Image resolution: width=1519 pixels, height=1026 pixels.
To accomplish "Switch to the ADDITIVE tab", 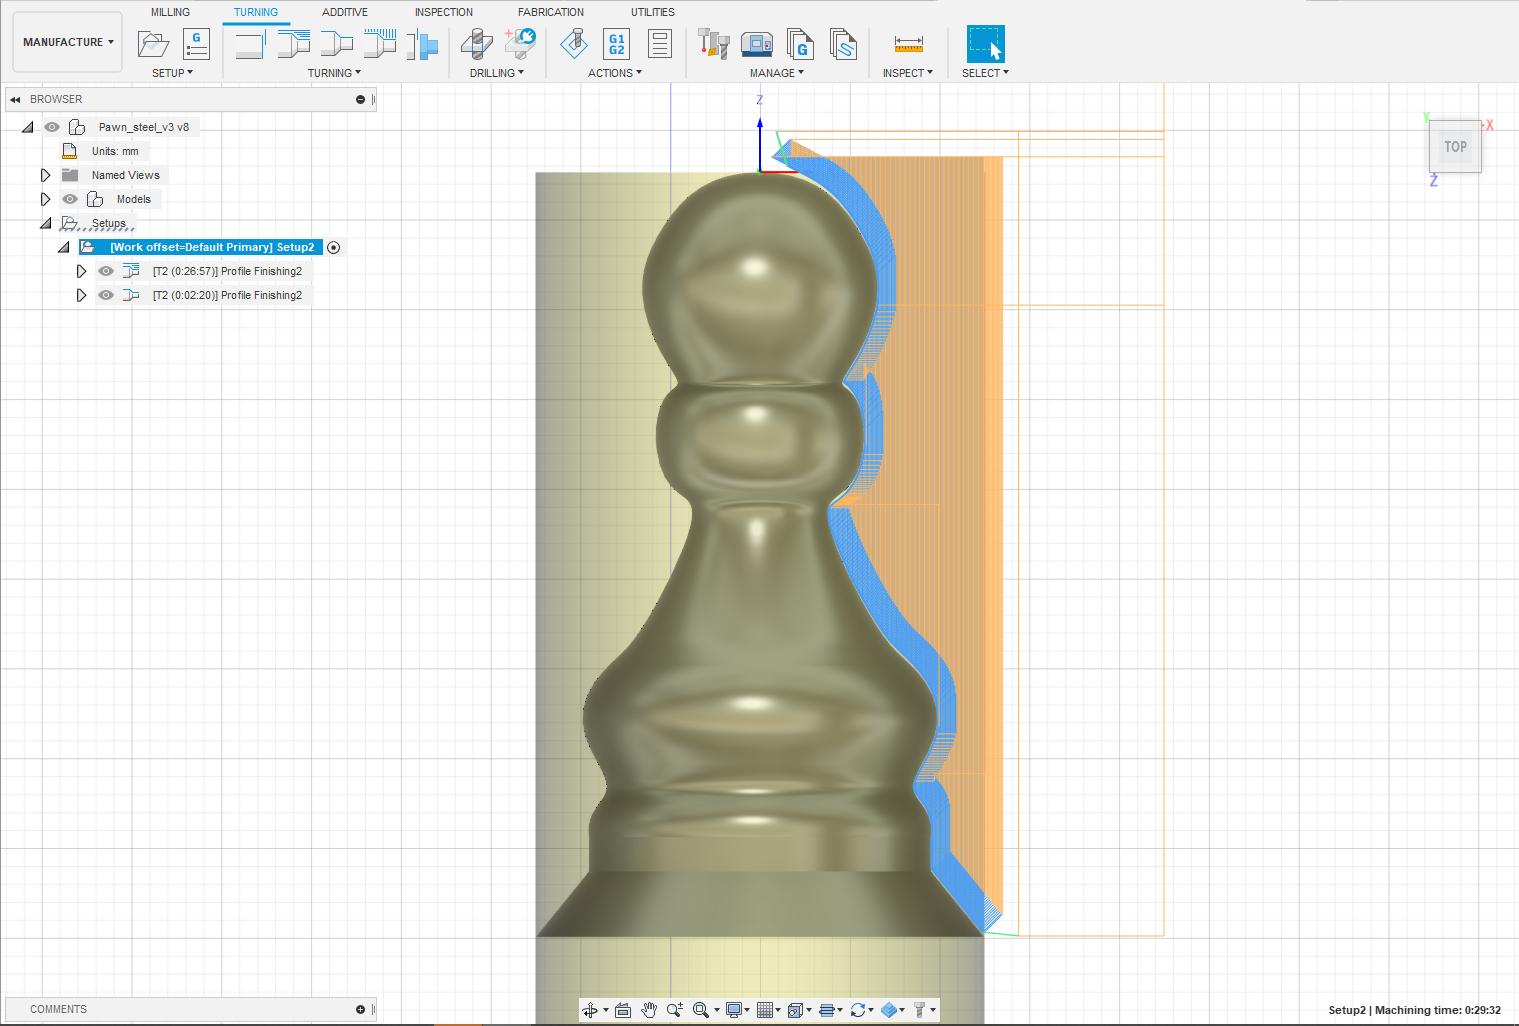I will pyautogui.click(x=344, y=12).
